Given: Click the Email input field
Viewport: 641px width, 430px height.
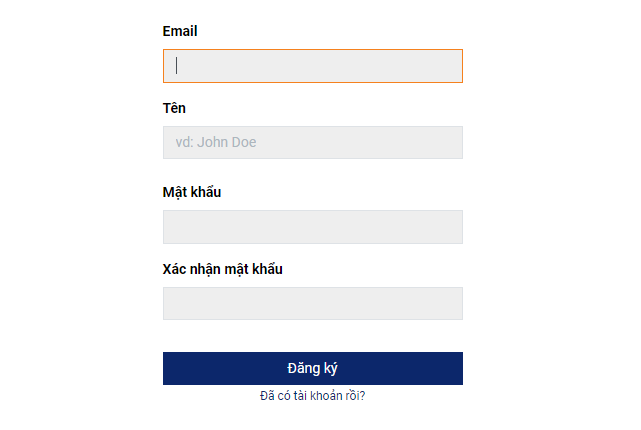Looking at the screenshot, I should coord(312,66).
